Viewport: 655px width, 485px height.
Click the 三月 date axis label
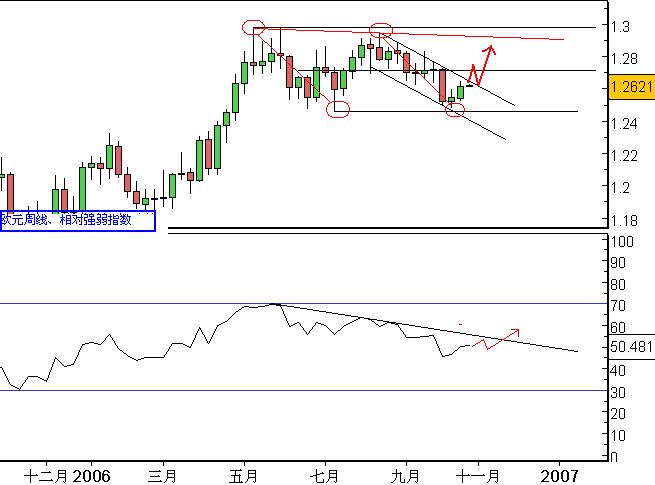pyautogui.click(x=162, y=476)
